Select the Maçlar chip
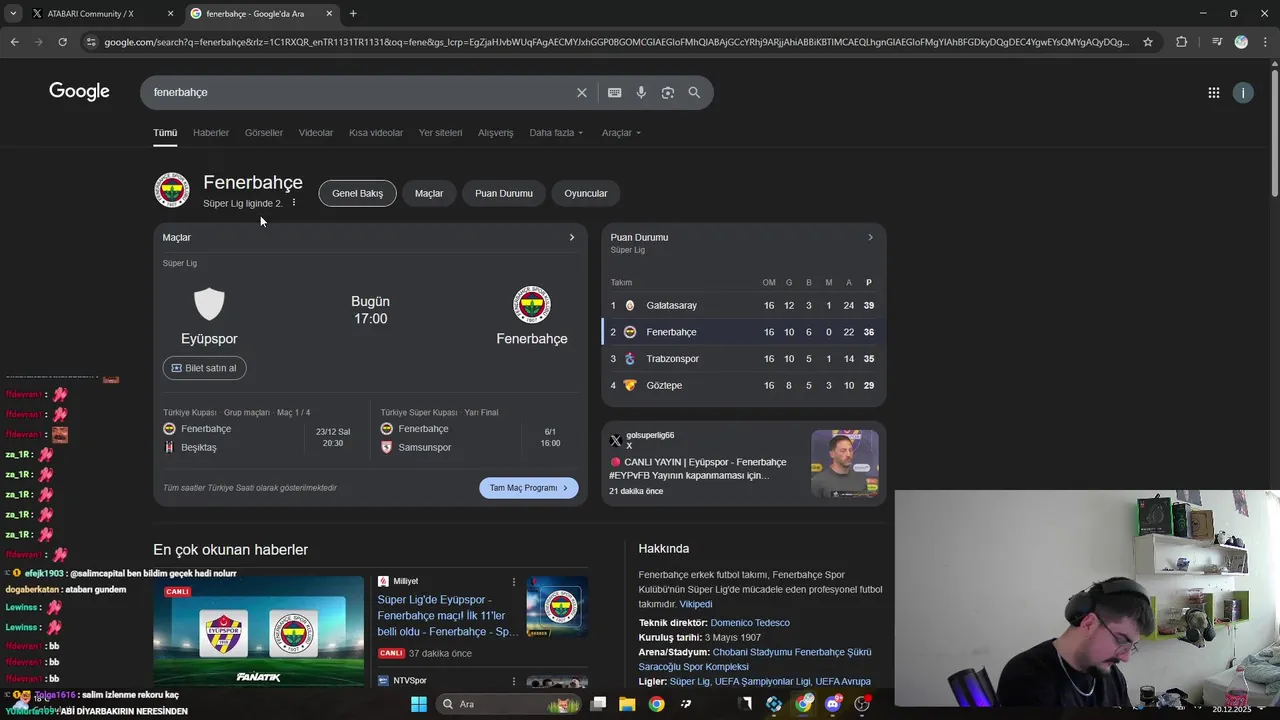The image size is (1280, 720). point(429,193)
